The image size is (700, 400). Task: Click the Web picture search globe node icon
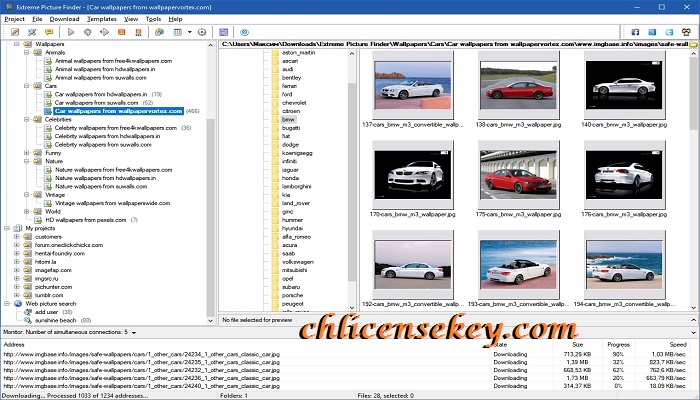[18, 304]
